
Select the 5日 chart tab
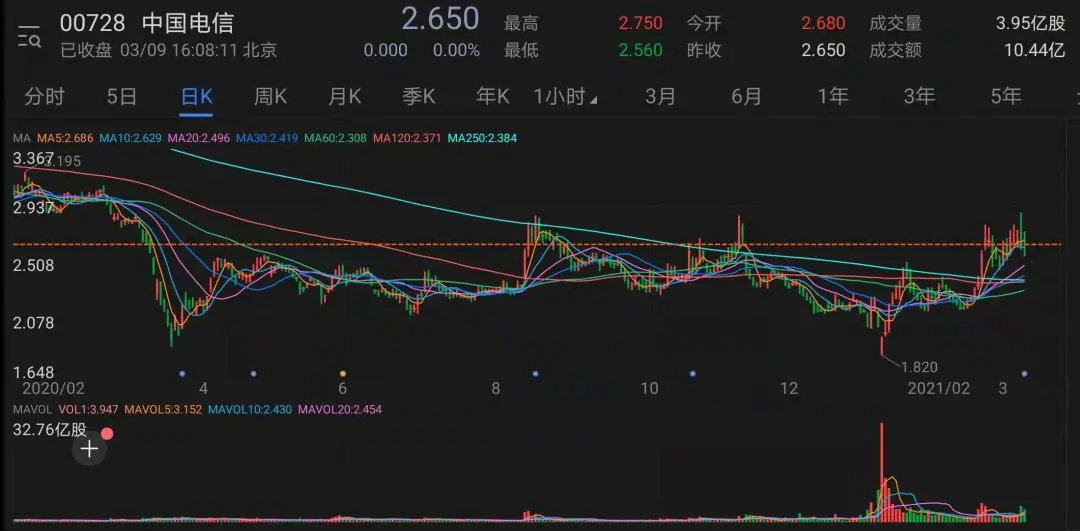(121, 97)
